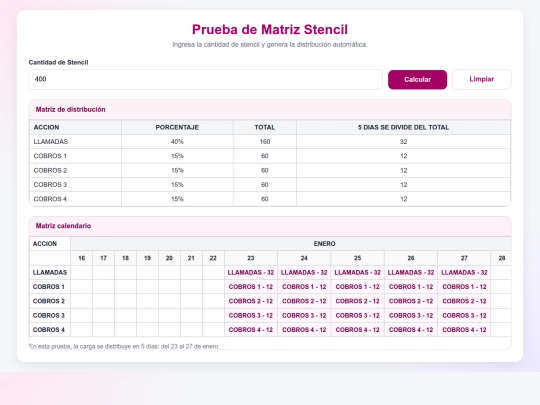This screenshot has width=540, height=405.
Task: Click the Limpiar button
Action: tap(481, 79)
